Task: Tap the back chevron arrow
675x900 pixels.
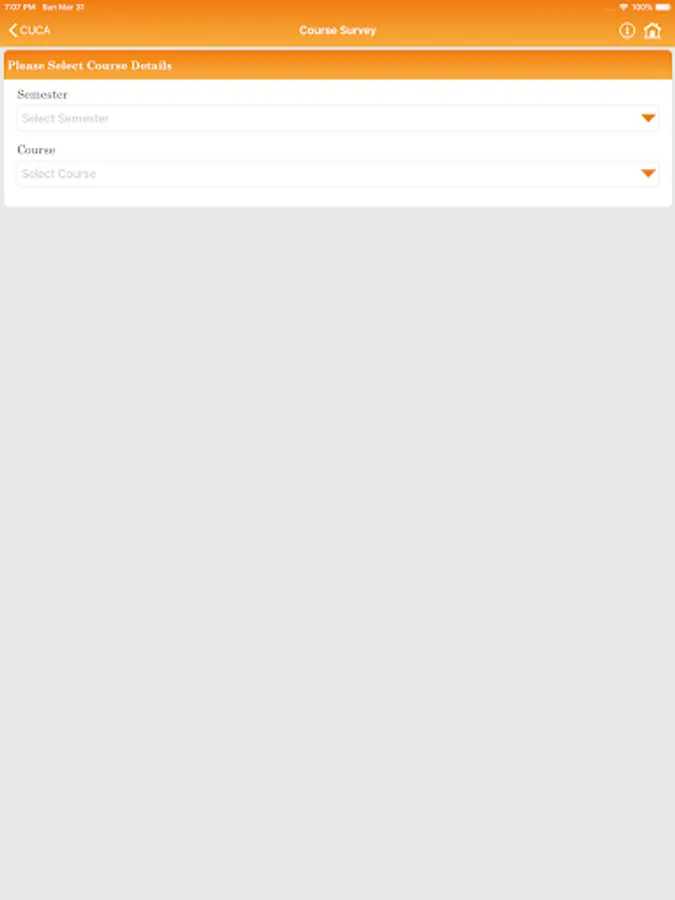Action: point(13,30)
